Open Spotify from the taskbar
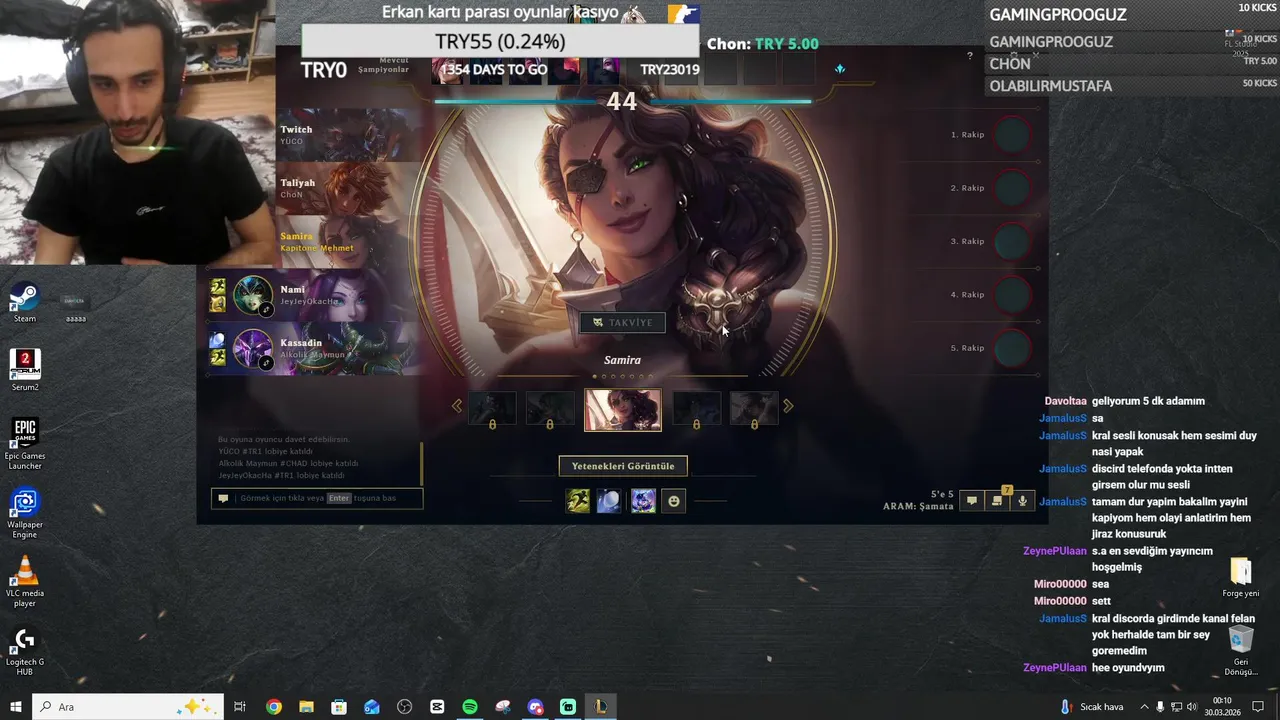Screen dimensions: 1280x720 (470, 707)
